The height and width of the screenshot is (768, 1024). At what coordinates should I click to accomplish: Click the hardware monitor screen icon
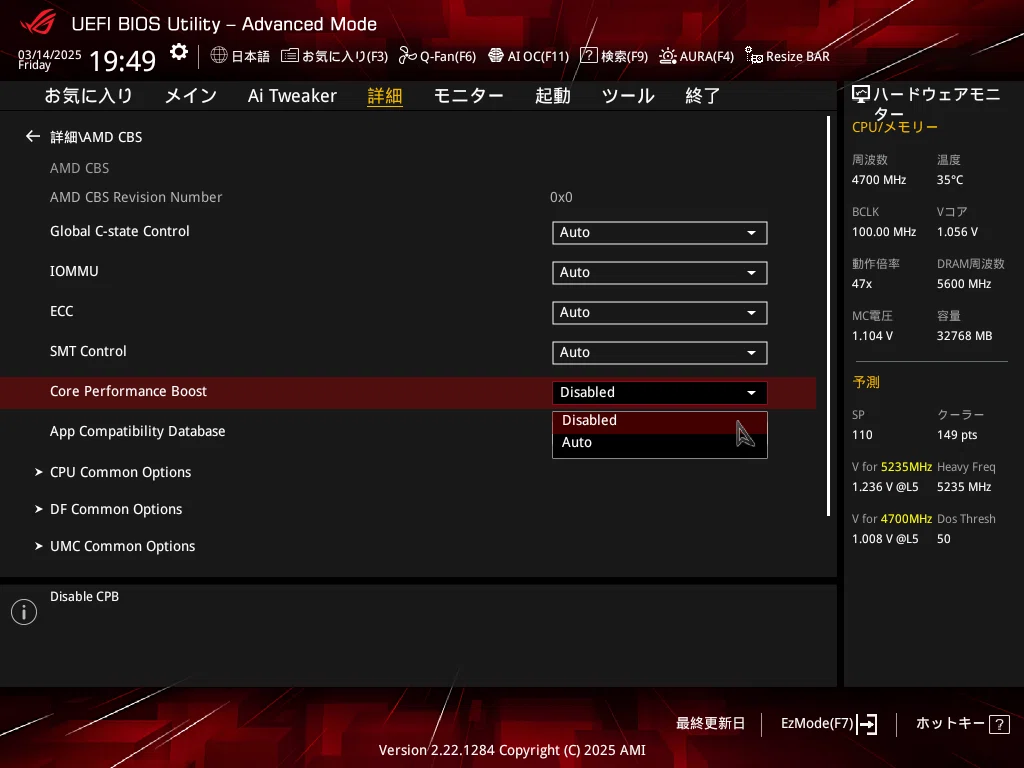point(861,95)
